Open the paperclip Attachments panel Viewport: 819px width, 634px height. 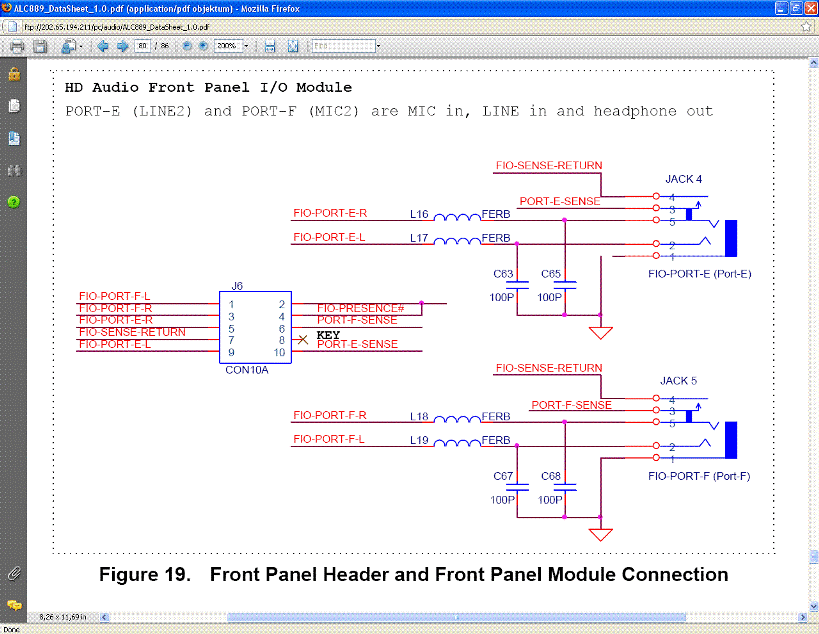(14, 574)
